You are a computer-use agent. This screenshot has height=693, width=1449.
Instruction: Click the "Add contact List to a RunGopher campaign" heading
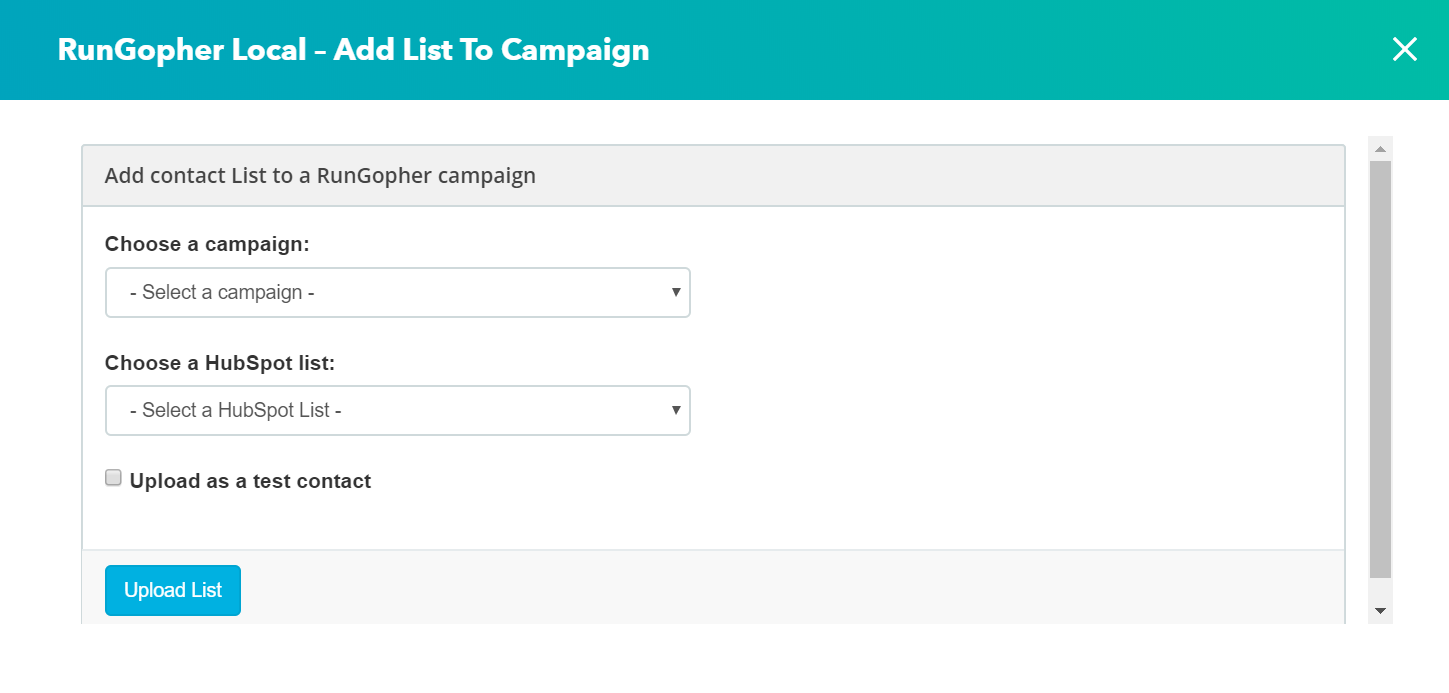pos(320,176)
